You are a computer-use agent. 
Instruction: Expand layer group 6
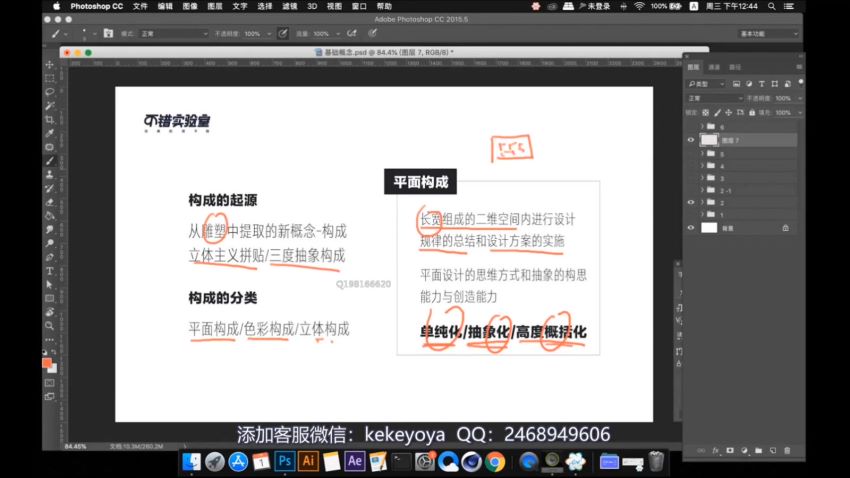click(703, 126)
